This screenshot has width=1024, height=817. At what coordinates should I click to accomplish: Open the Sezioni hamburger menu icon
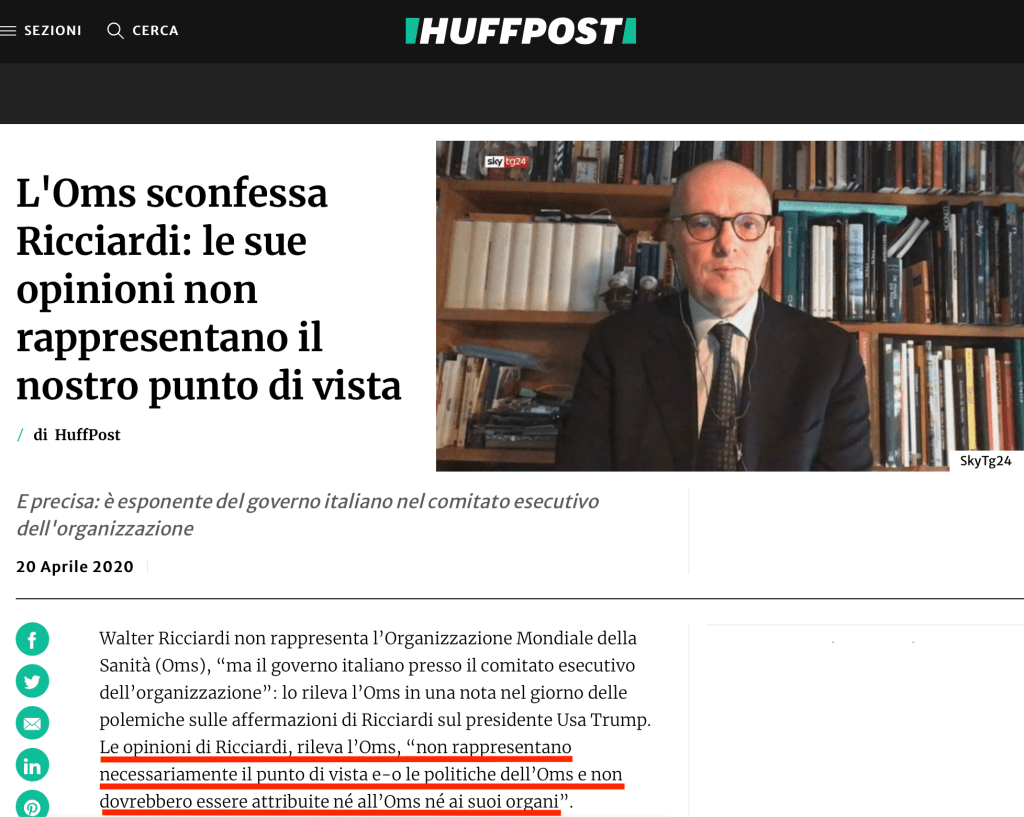tap(8, 31)
